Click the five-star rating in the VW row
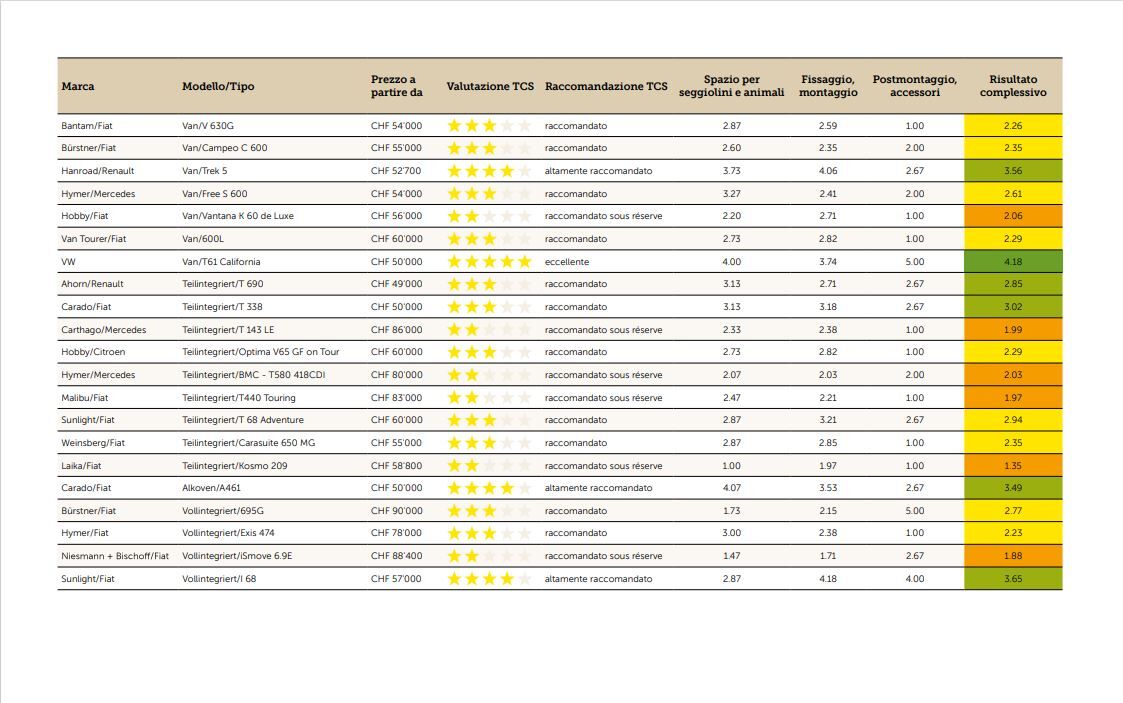The height and width of the screenshot is (703, 1123). click(489, 261)
